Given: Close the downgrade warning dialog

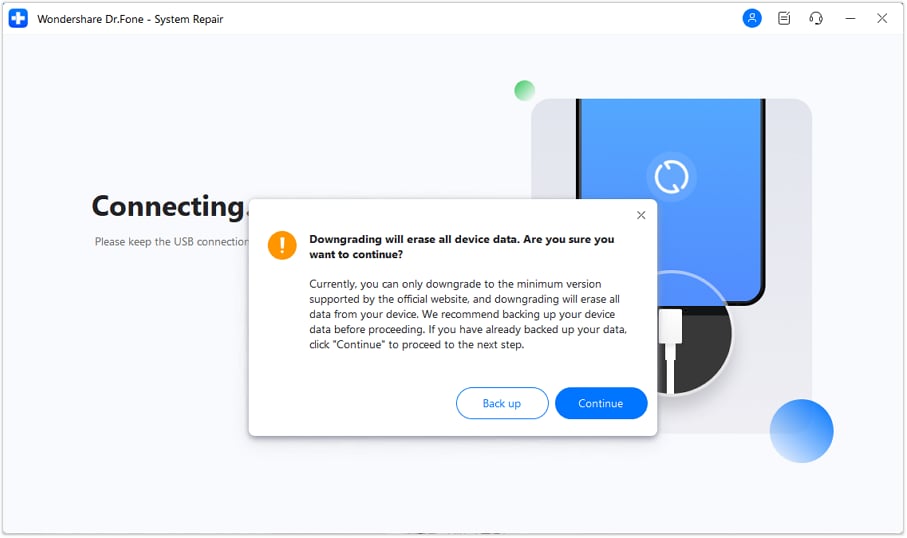Looking at the screenshot, I should [641, 215].
